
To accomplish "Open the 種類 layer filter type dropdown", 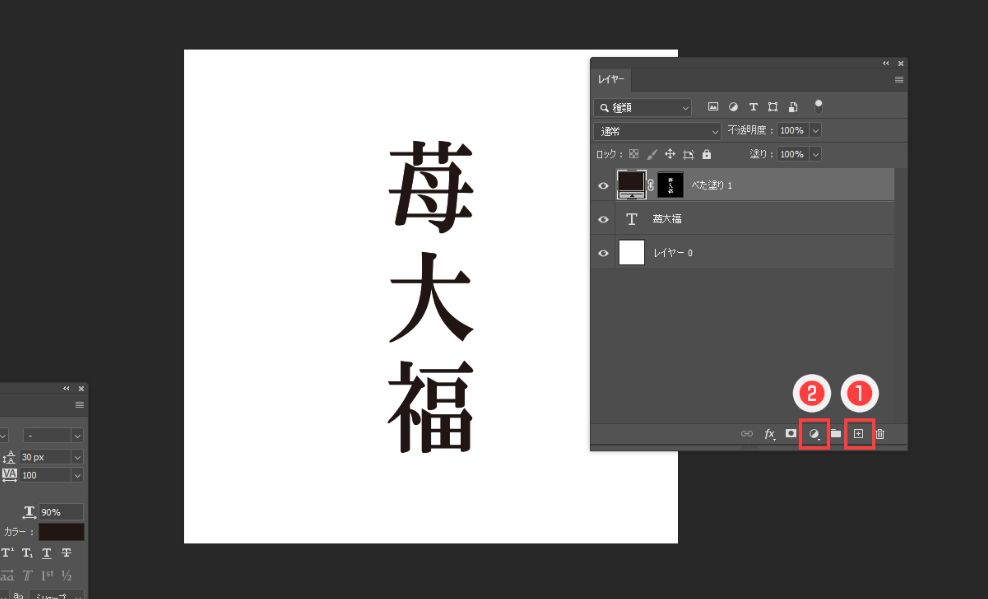I will click(x=642, y=108).
